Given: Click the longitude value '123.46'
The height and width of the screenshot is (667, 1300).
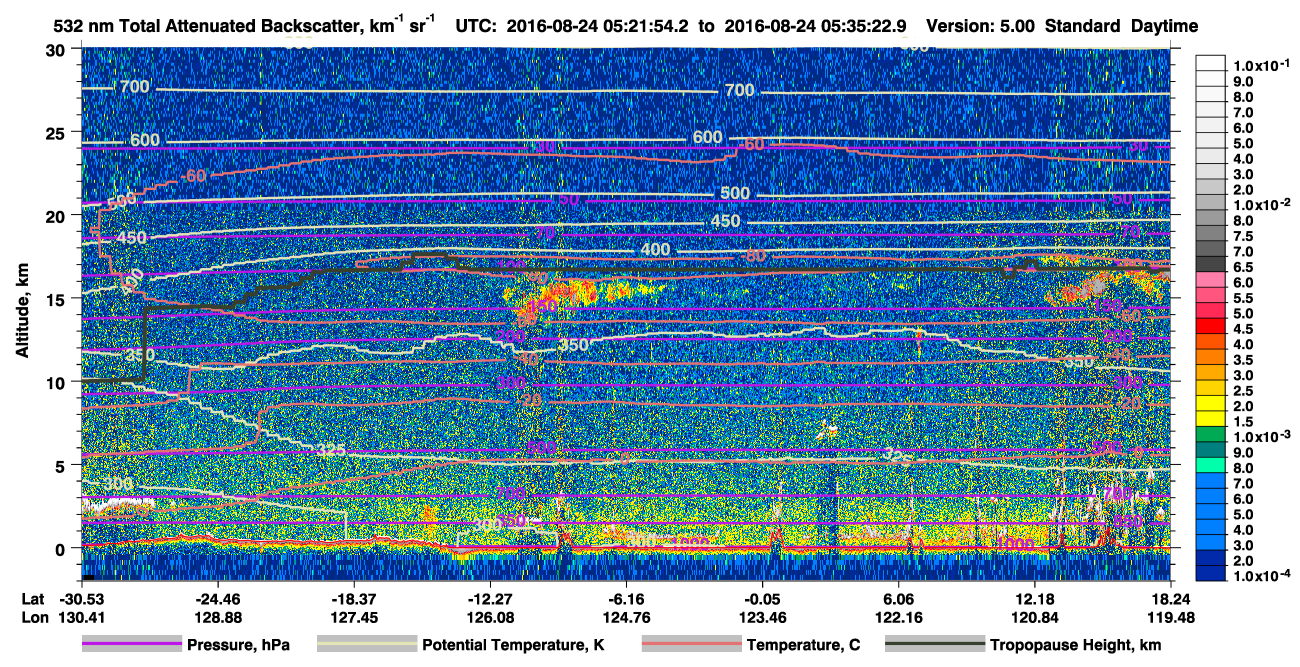Looking at the screenshot, I should [x=762, y=617].
